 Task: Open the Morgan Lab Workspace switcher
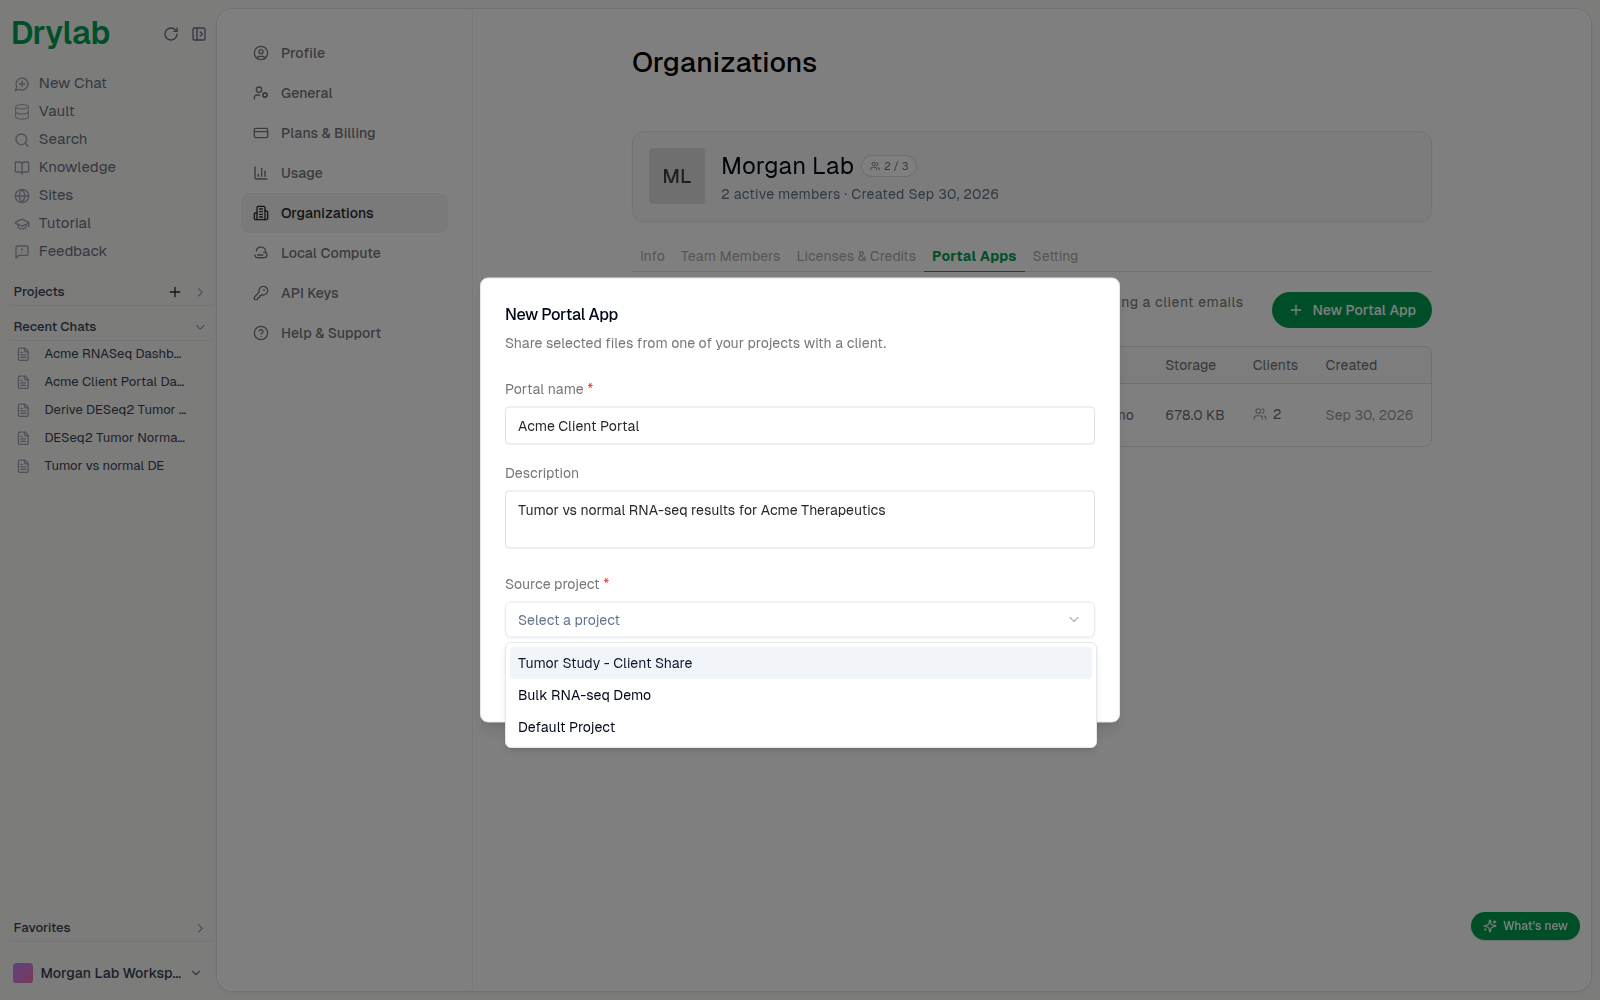point(108,973)
